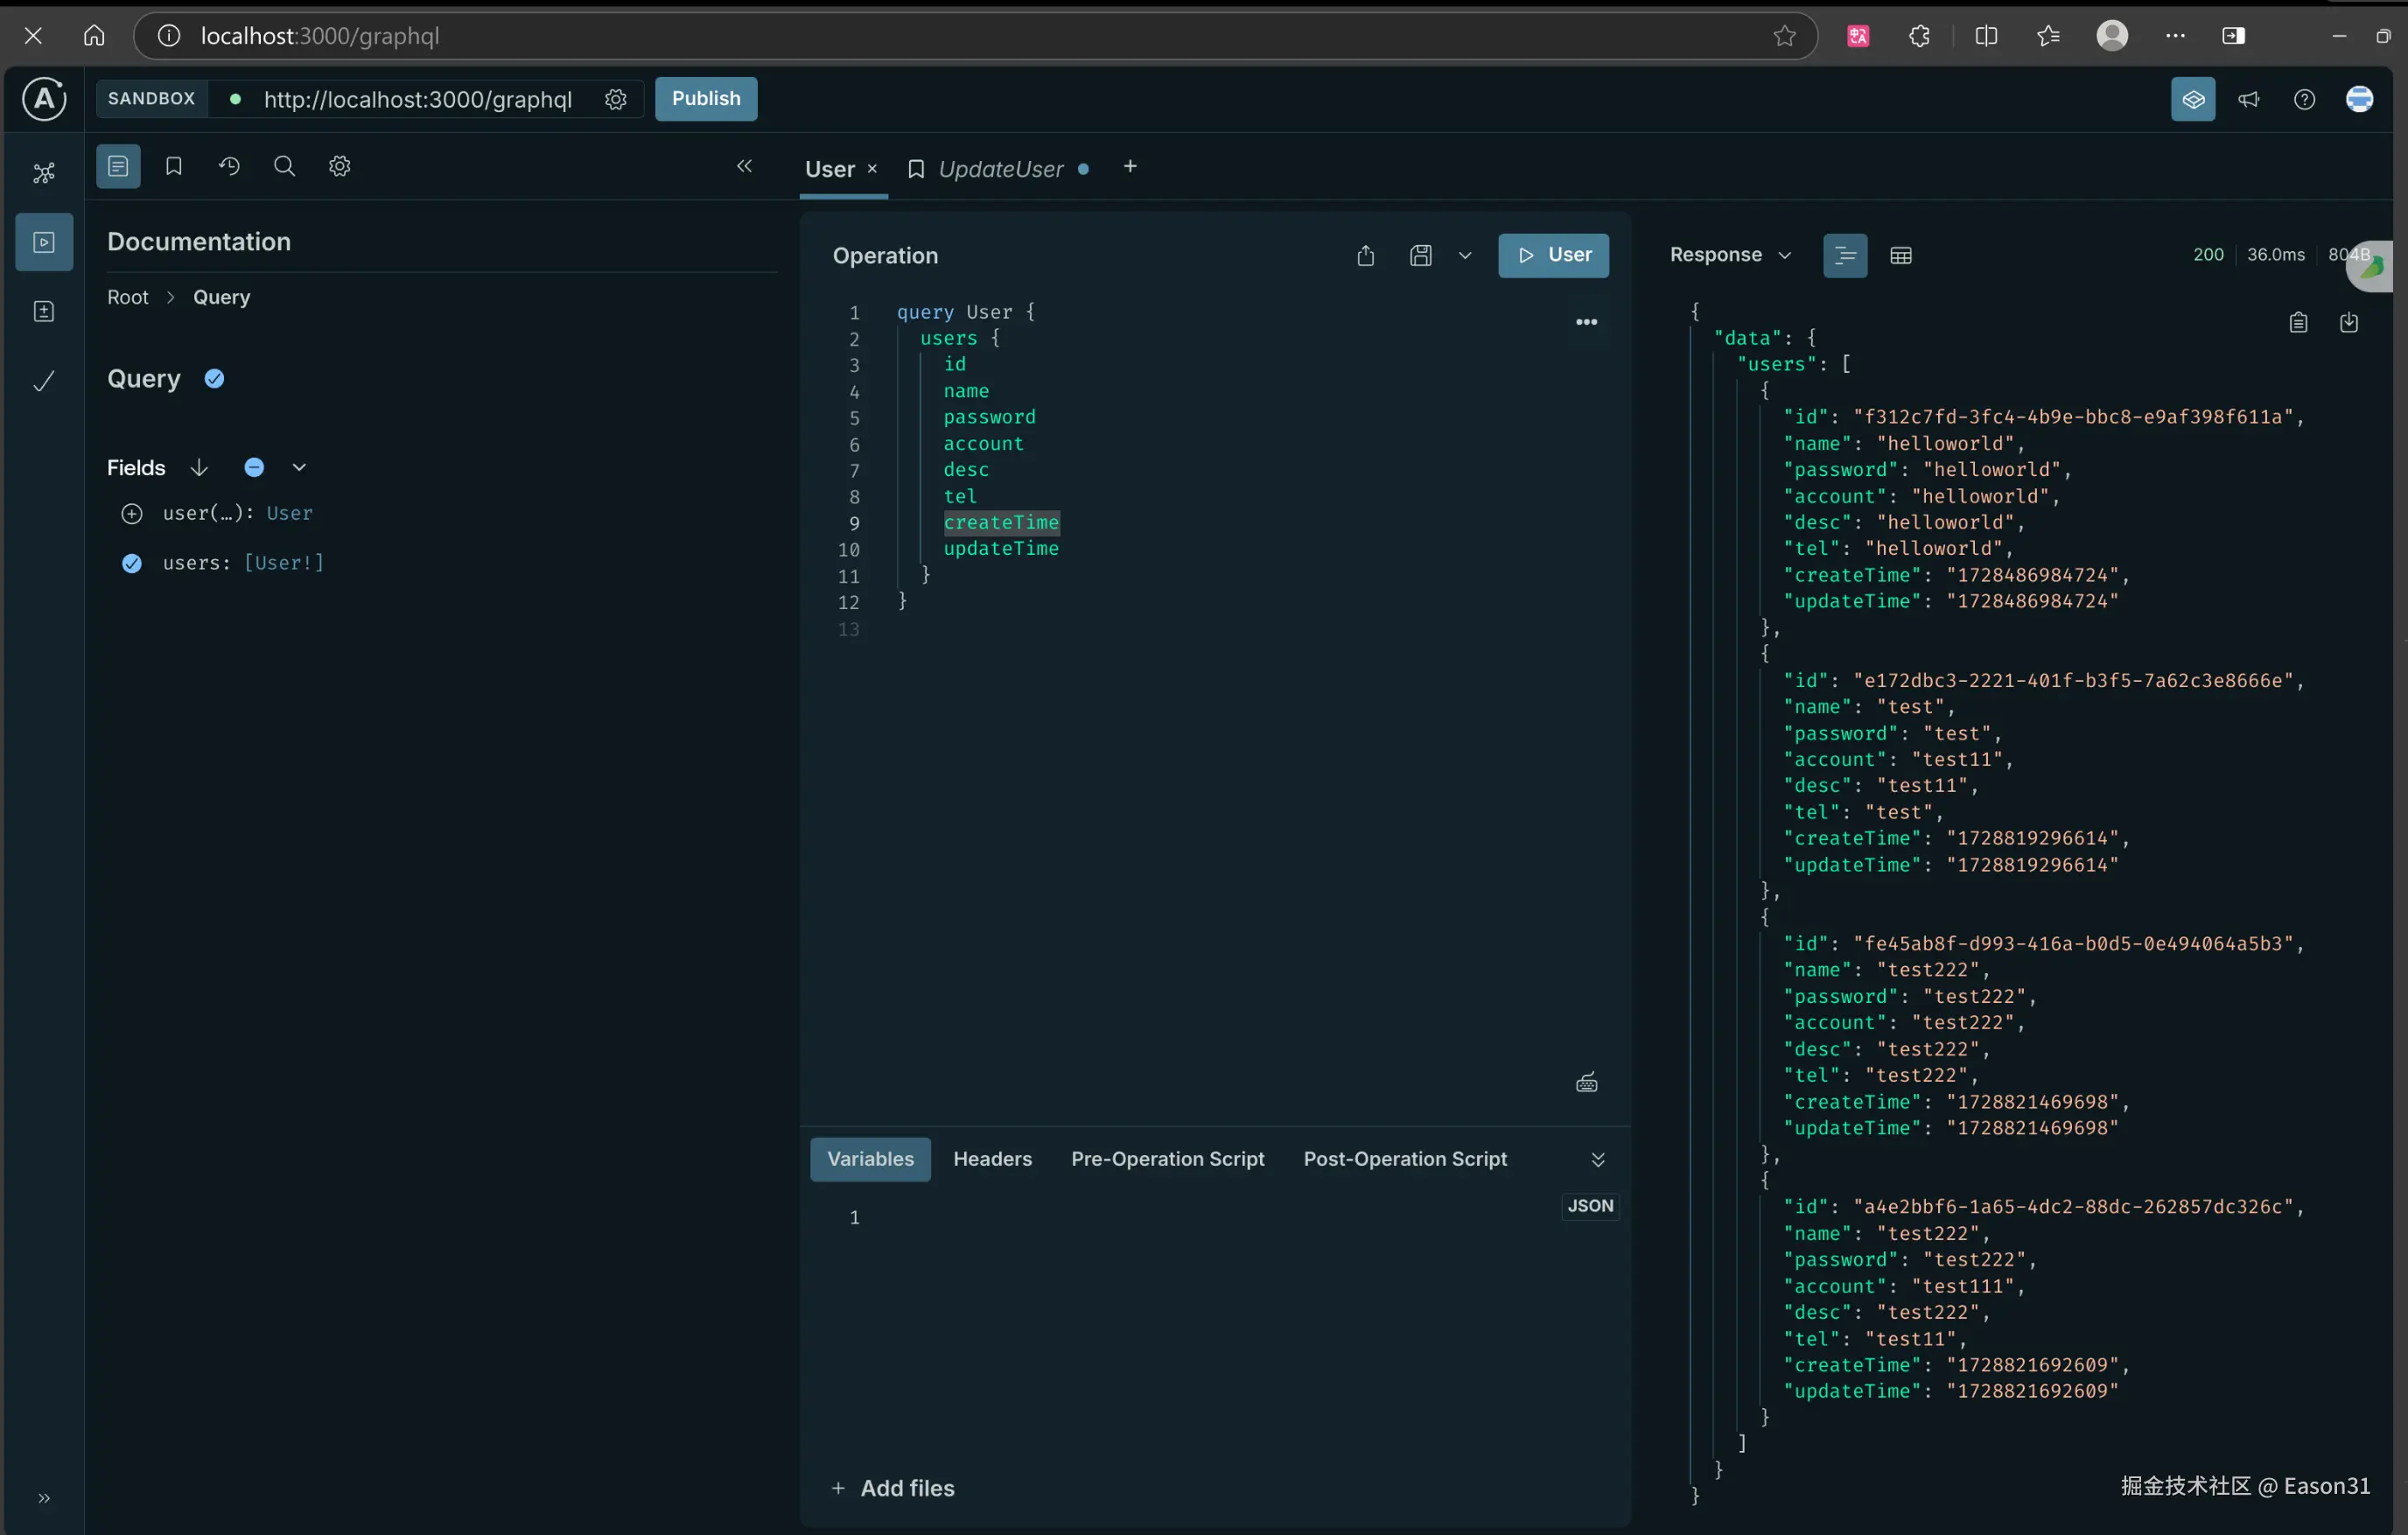Open saved operations bookmarks panel

coord(173,166)
